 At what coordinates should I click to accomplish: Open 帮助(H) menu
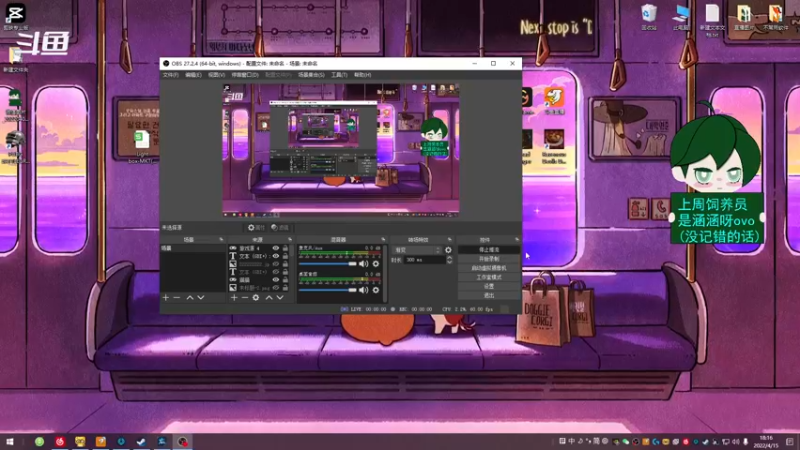click(x=362, y=75)
